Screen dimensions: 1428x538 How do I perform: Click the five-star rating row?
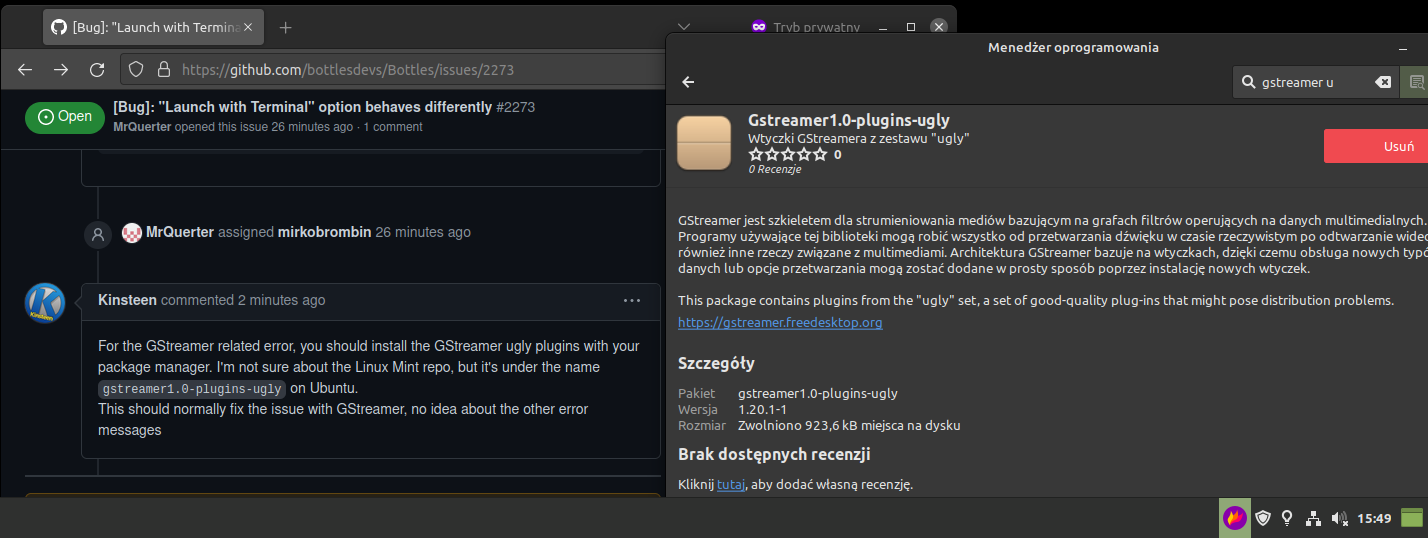click(x=788, y=154)
